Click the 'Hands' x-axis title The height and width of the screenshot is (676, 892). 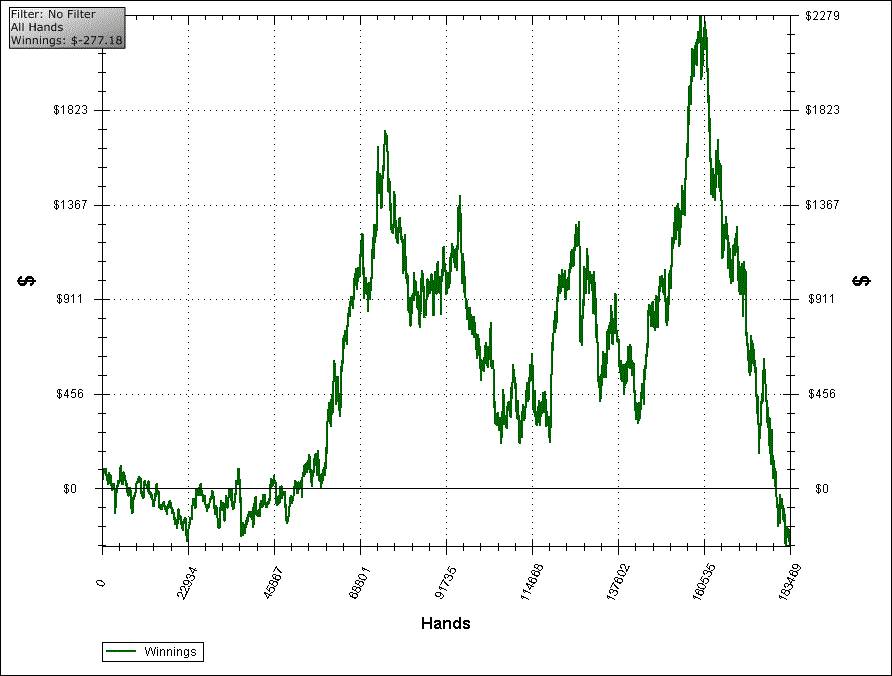[x=445, y=624]
